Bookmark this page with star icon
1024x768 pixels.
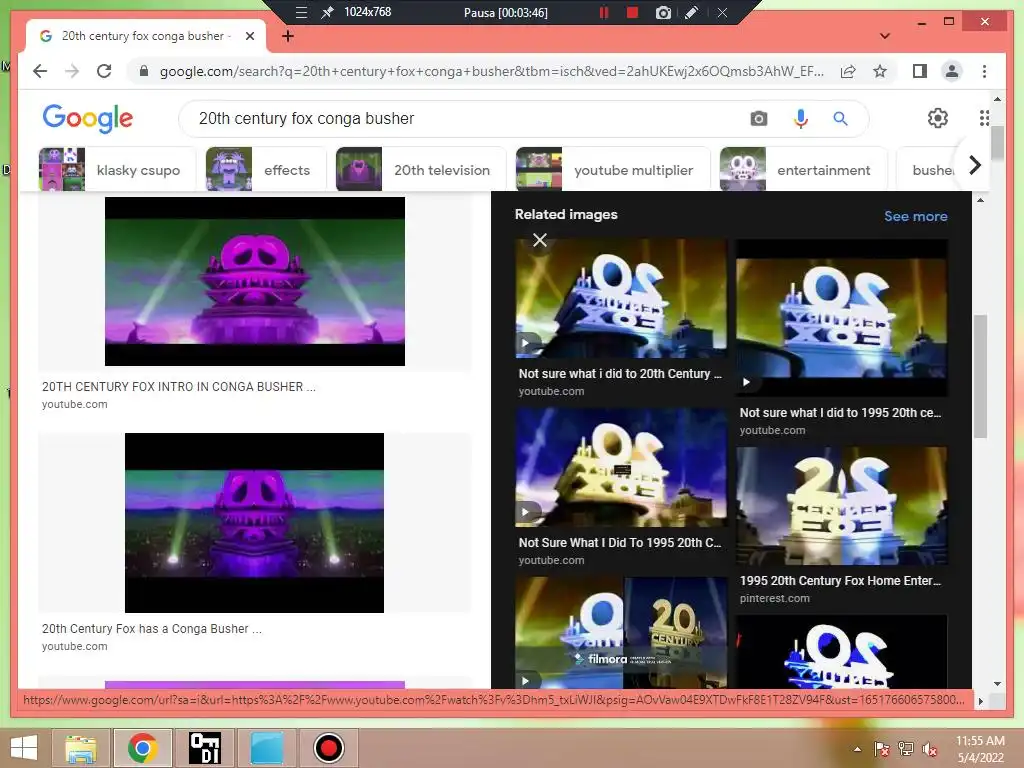(880, 71)
